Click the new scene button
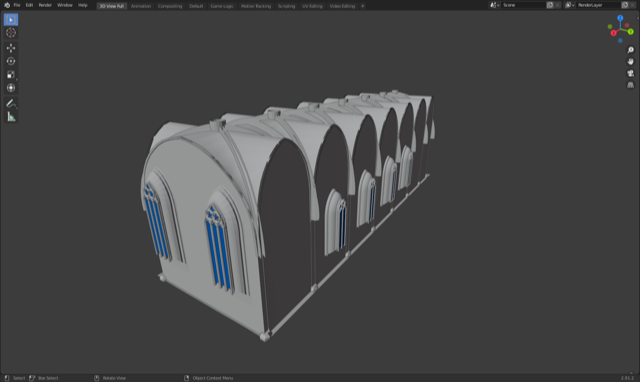Image resolution: width=640 pixels, height=382 pixels. [x=550, y=5]
